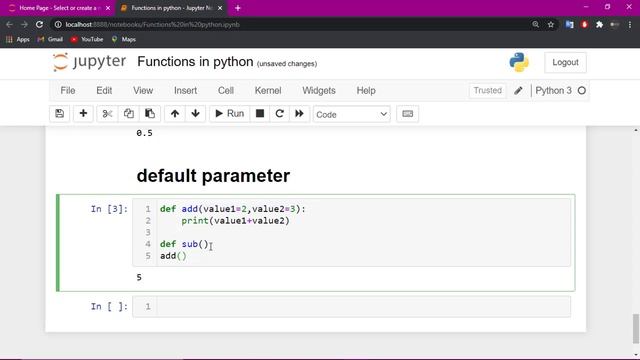Click the 'default parameter' heading
Image resolution: width=640 pixels, height=360 pixels.
click(213, 176)
